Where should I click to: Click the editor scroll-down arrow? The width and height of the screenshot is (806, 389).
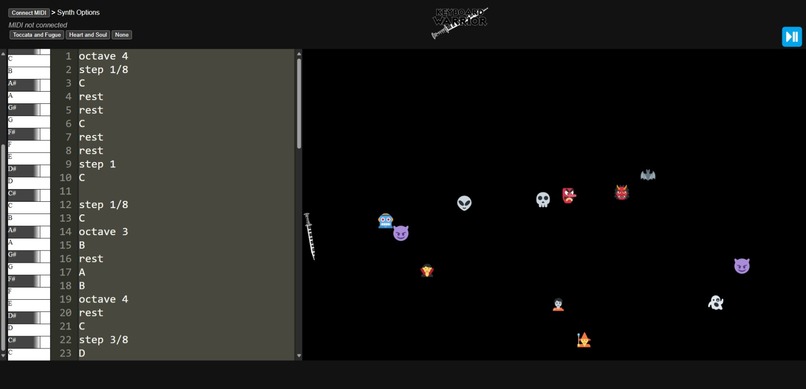299,356
